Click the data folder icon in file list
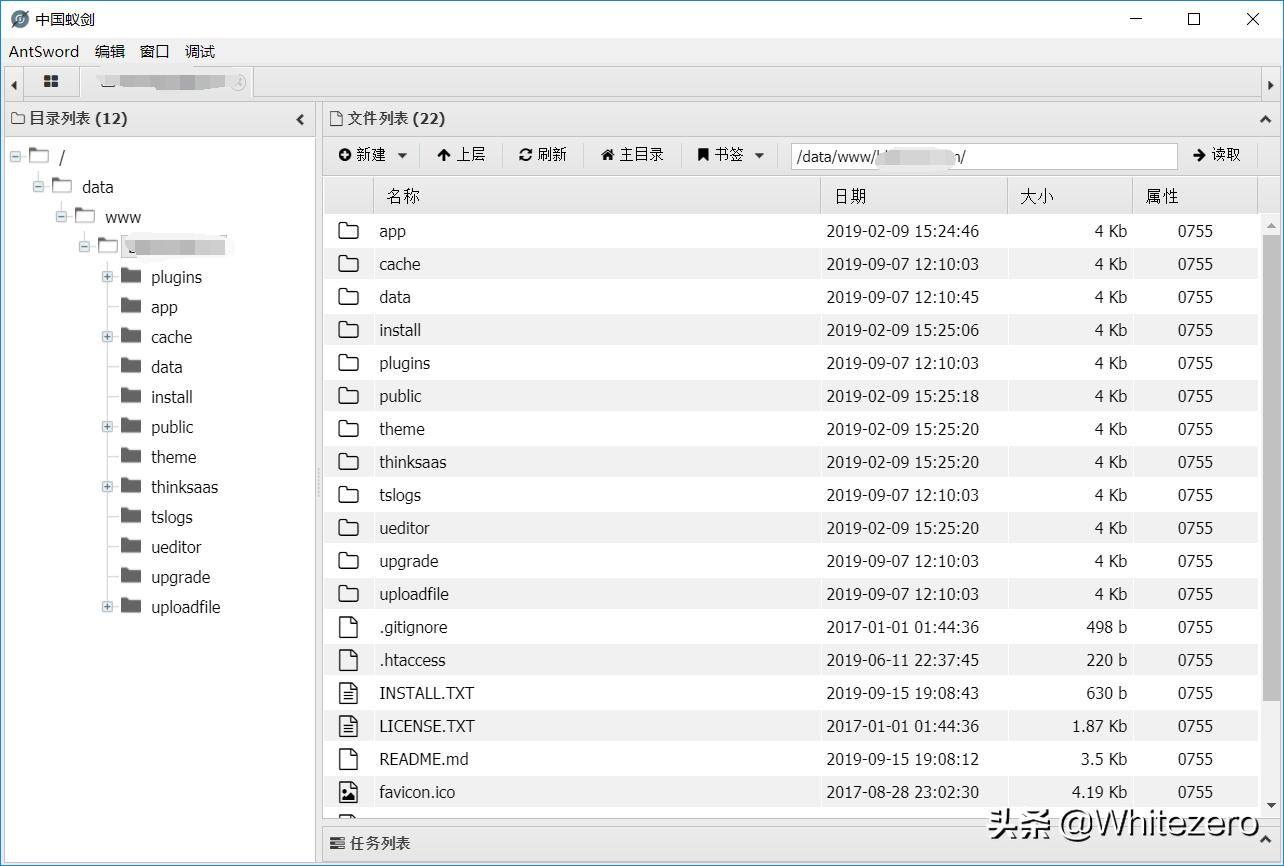Image resolution: width=1284 pixels, height=866 pixels. (348, 297)
